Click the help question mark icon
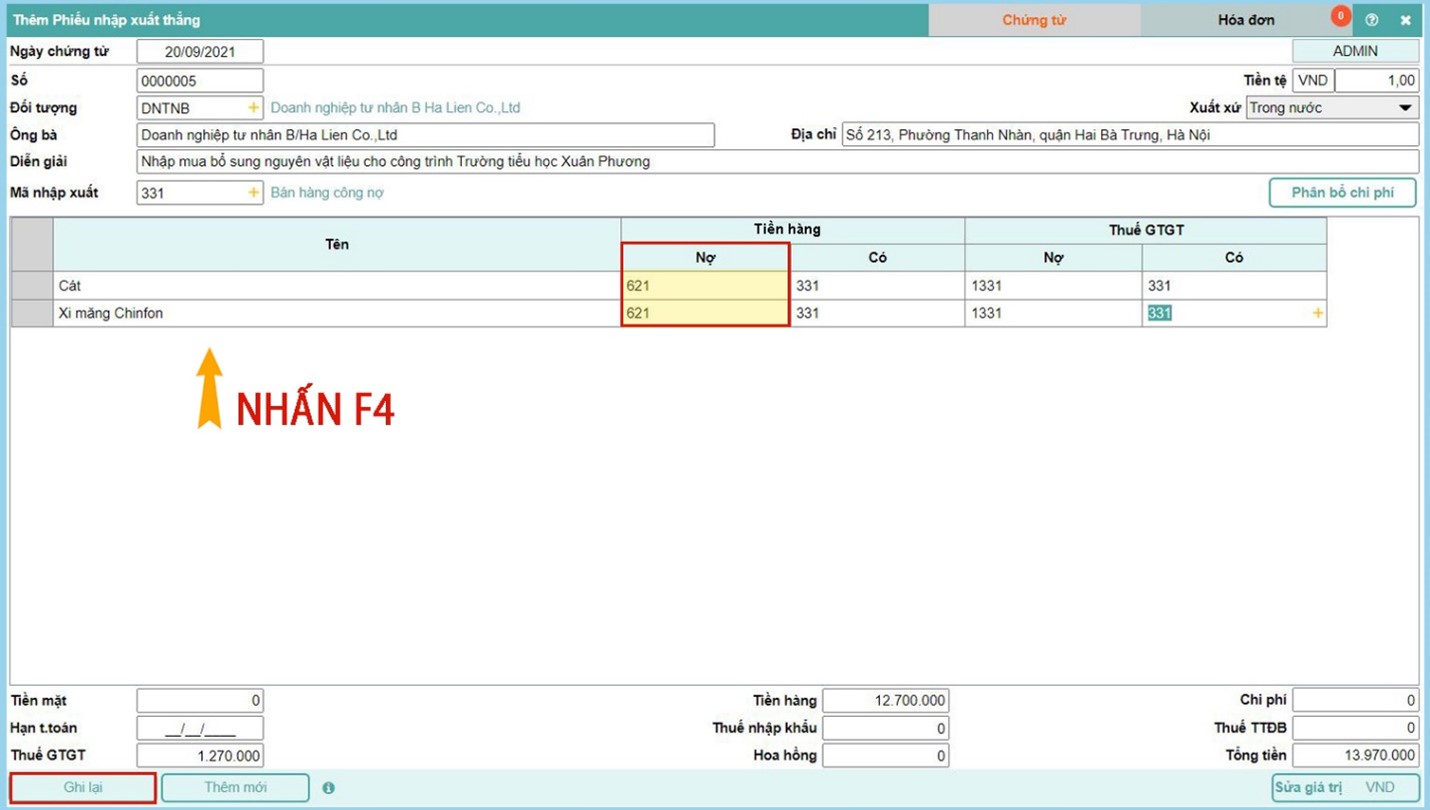 [1372, 20]
